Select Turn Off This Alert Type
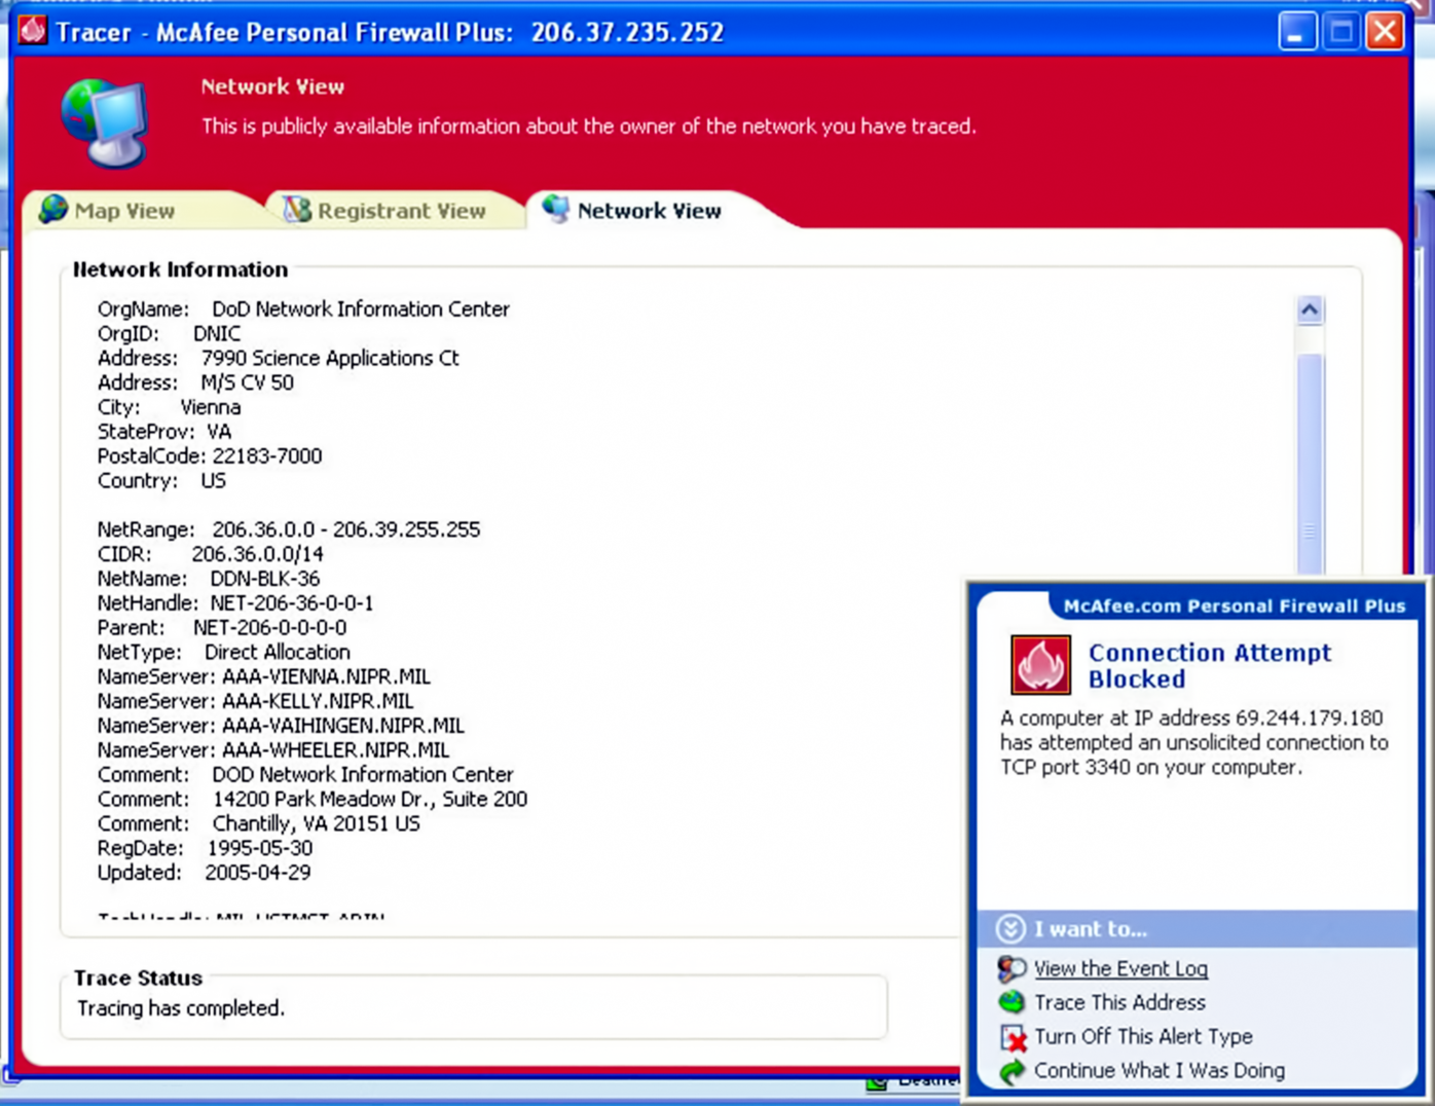The height and width of the screenshot is (1106, 1435). (x=1143, y=1036)
